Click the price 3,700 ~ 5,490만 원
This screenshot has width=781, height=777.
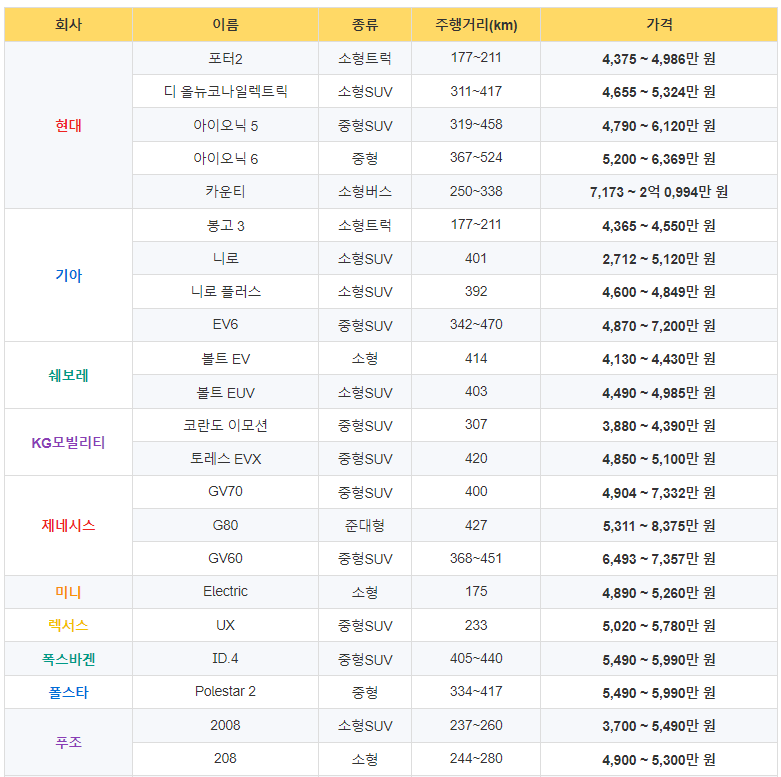[x=659, y=726]
